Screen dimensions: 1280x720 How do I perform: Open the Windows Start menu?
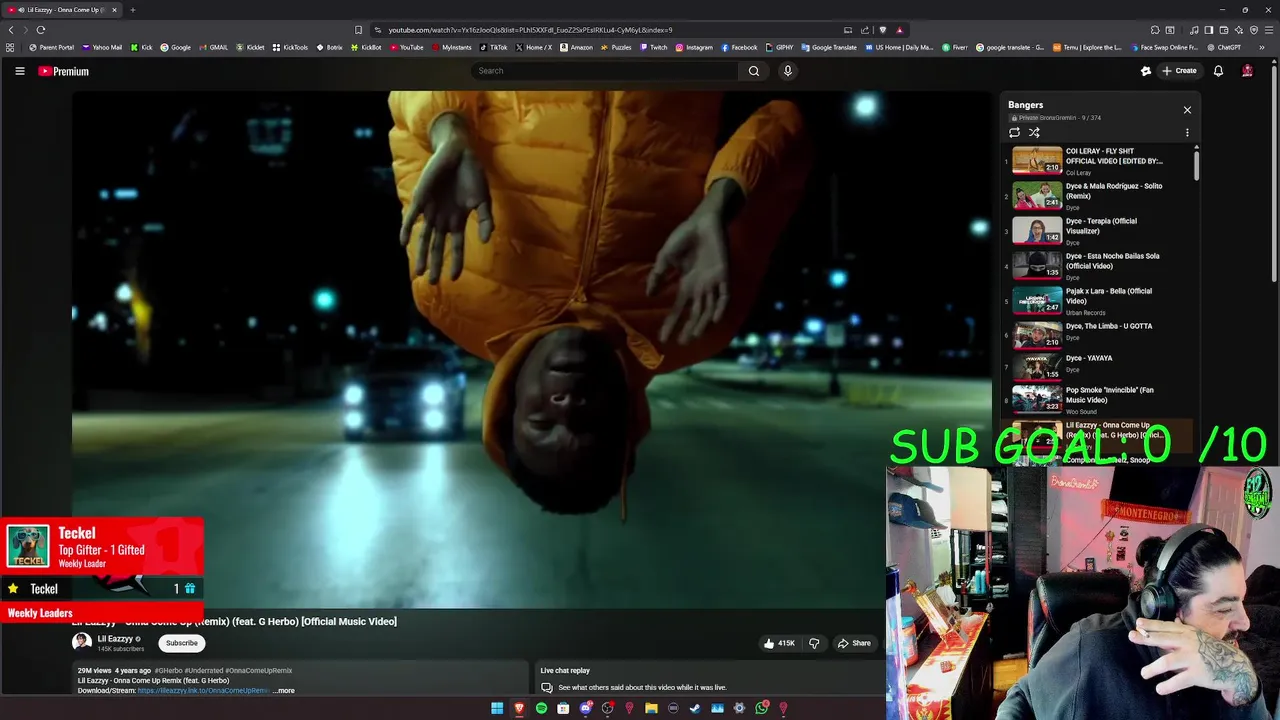point(497,709)
